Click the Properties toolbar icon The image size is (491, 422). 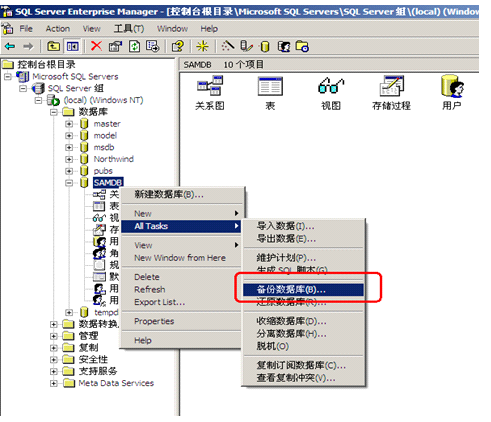tap(116, 46)
